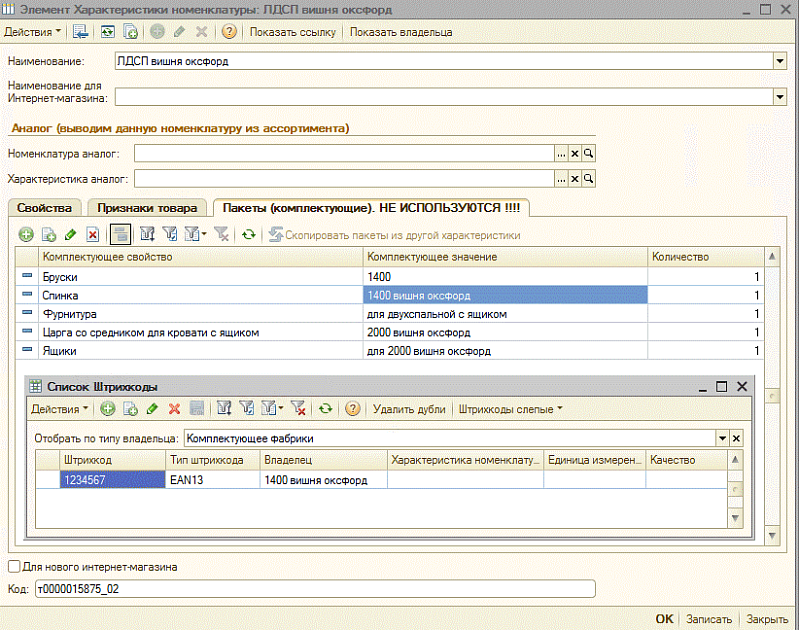Click the grayed delete X in top toolbar
799x630 pixels.
click(x=202, y=32)
